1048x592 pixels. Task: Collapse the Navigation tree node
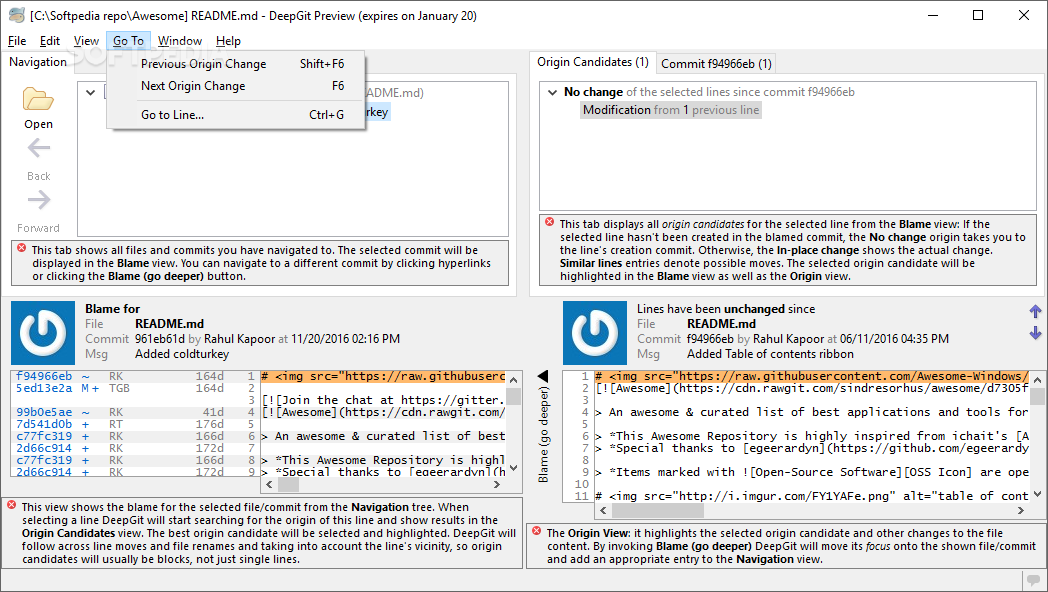pos(90,92)
